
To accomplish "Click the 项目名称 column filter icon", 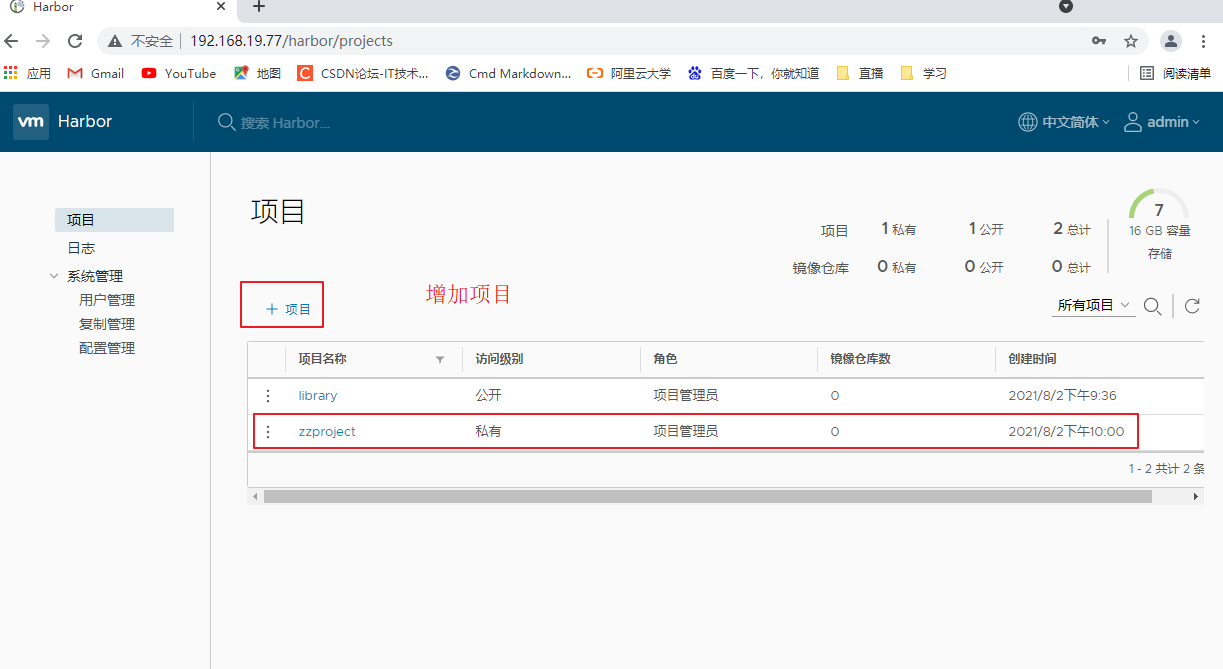I will [x=440, y=359].
